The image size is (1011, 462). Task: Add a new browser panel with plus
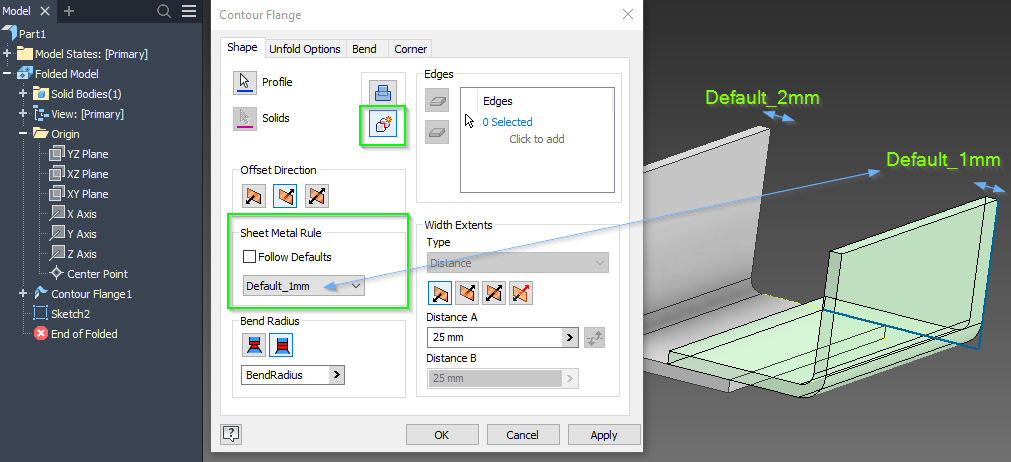pyautogui.click(x=69, y=11)
